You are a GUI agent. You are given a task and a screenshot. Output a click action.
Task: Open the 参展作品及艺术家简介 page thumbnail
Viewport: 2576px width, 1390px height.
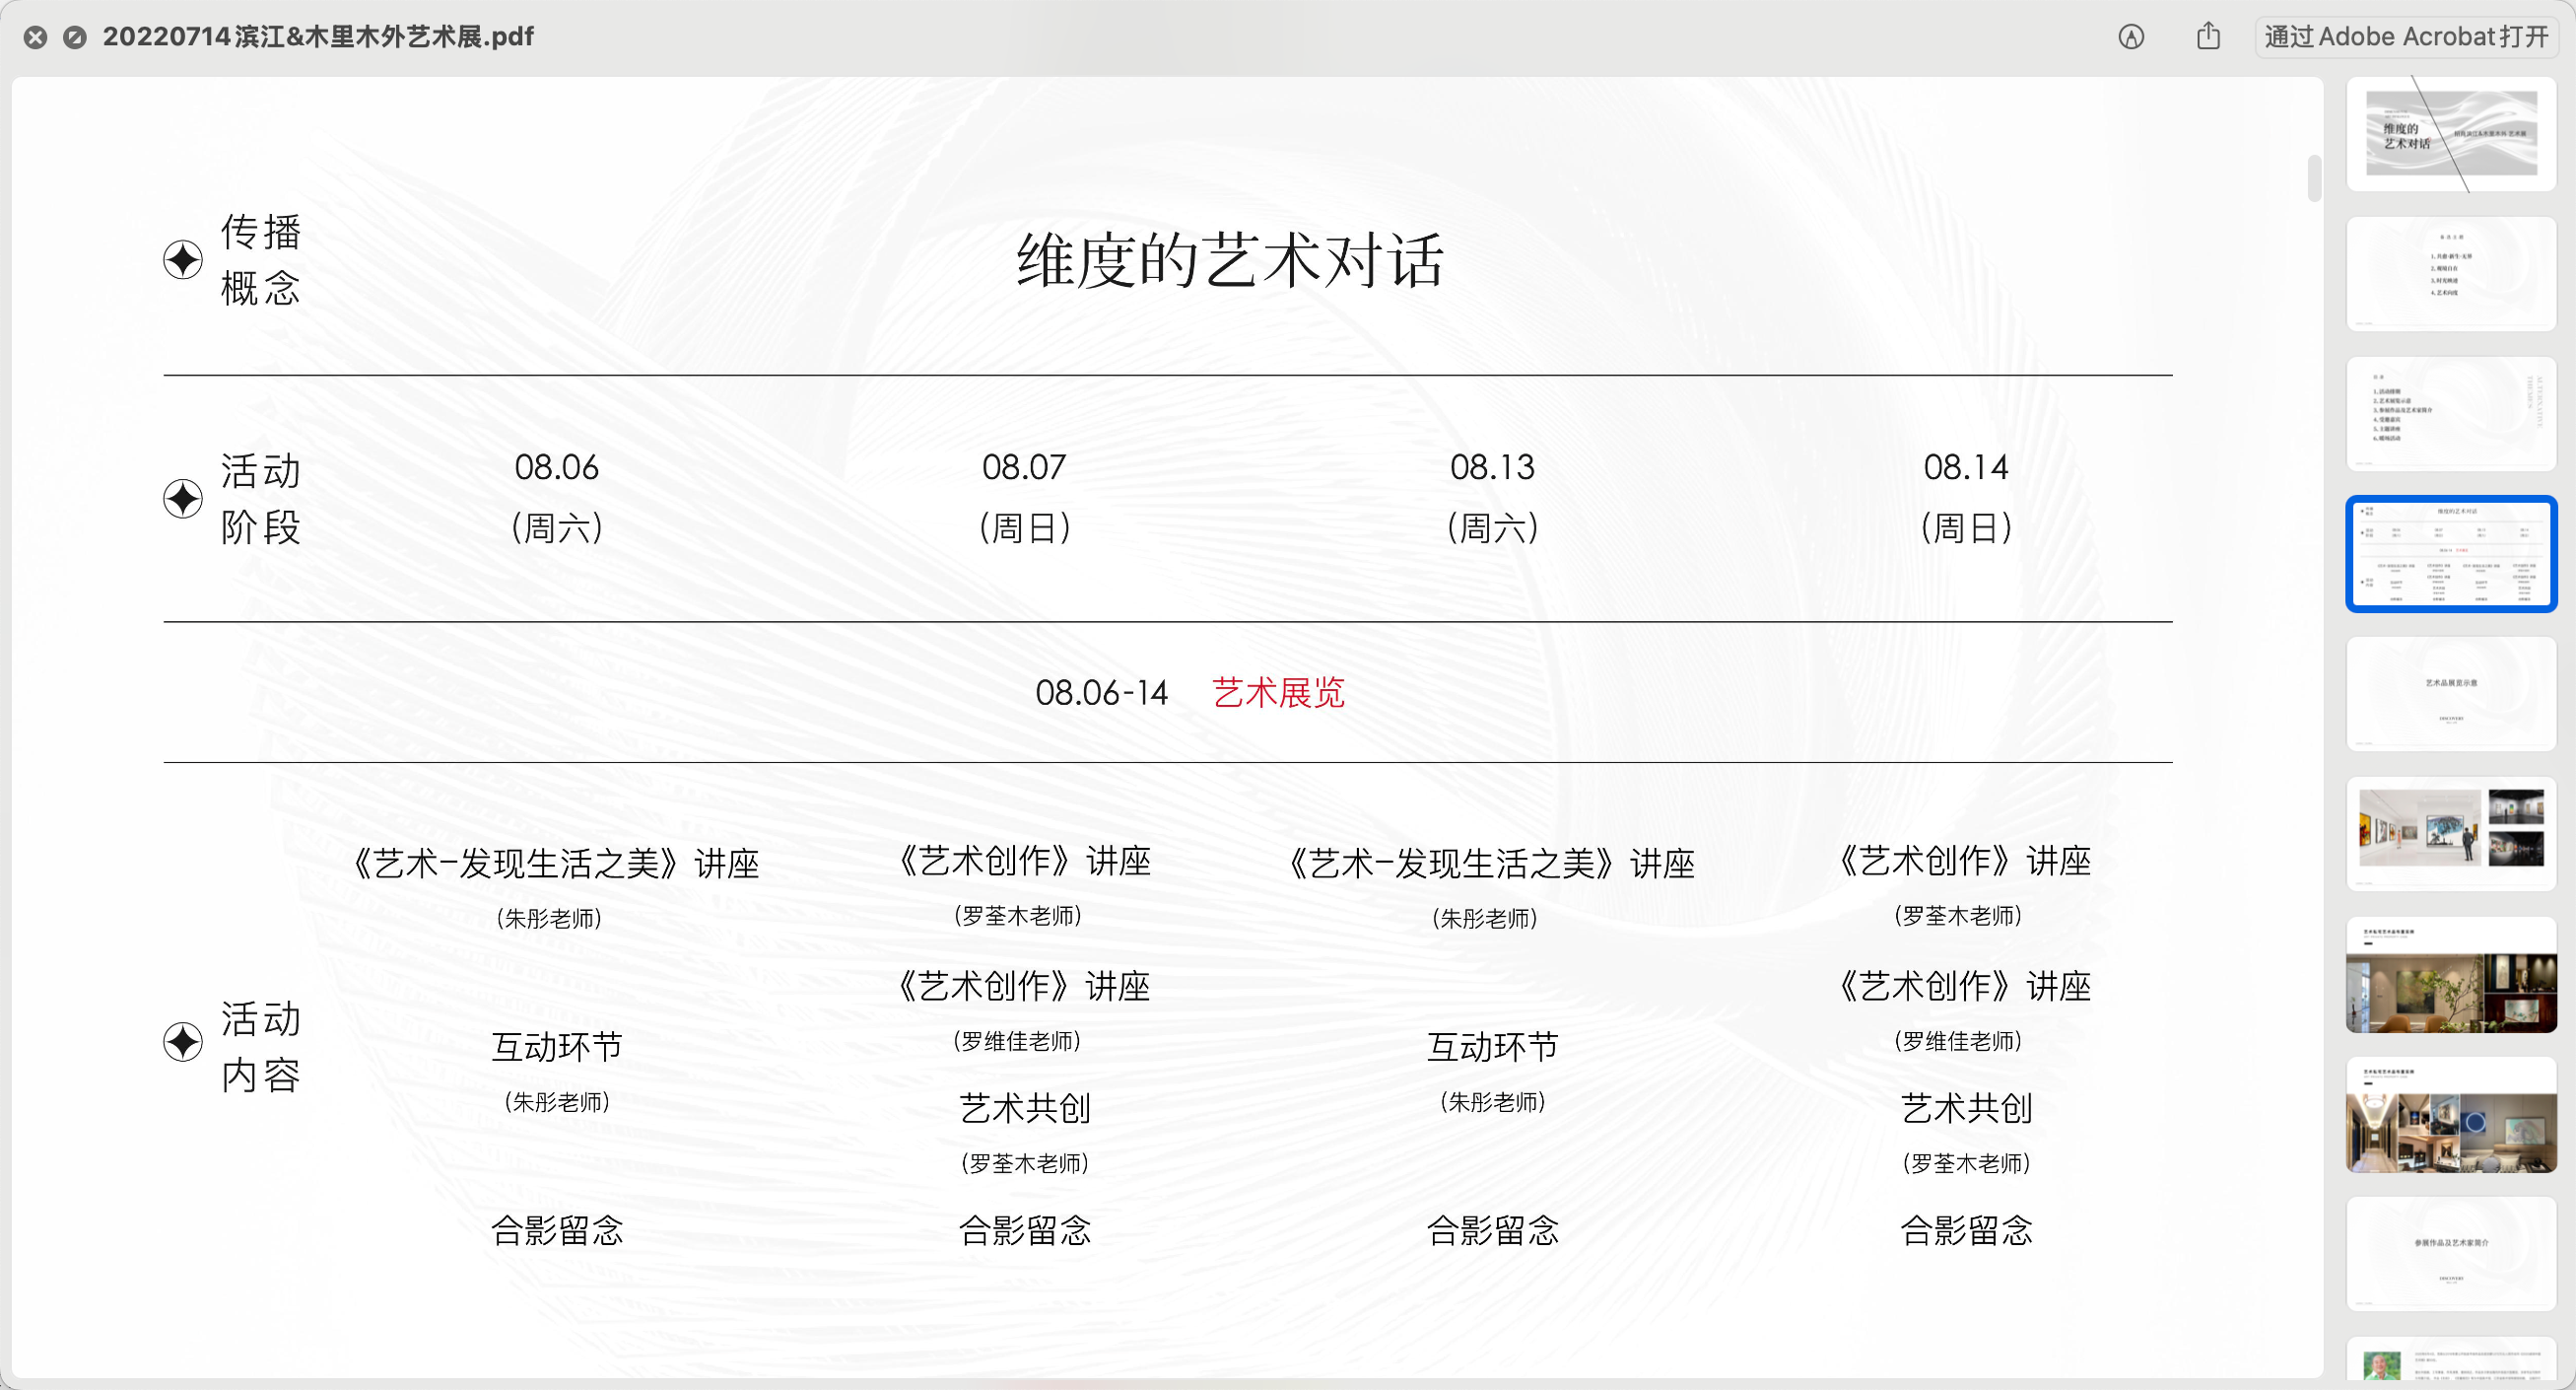click(x=2450, y=1255)
